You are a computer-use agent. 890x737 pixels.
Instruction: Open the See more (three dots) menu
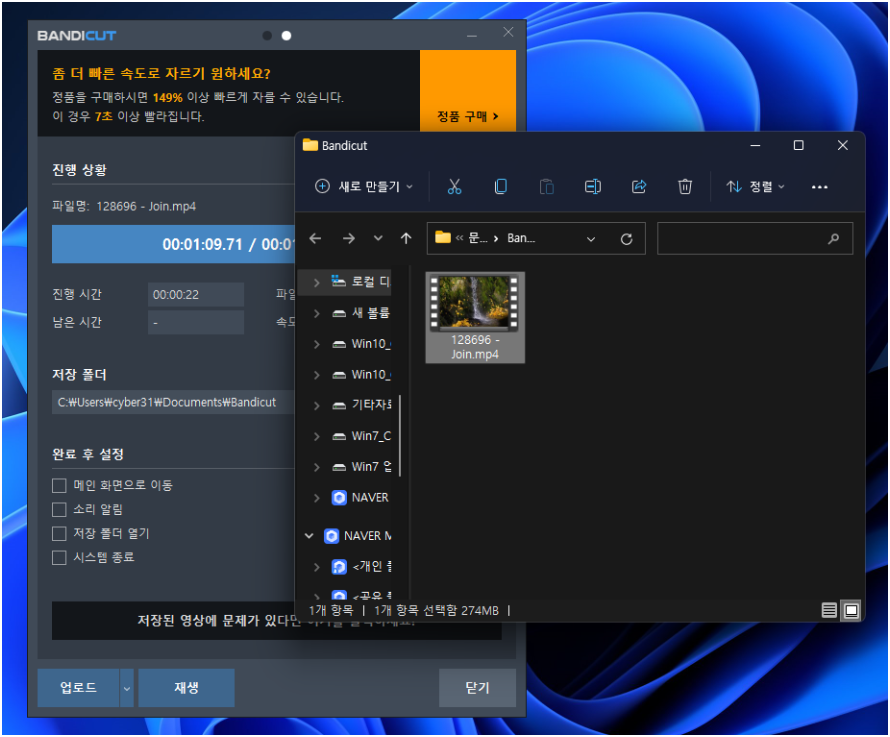(819, 187)
